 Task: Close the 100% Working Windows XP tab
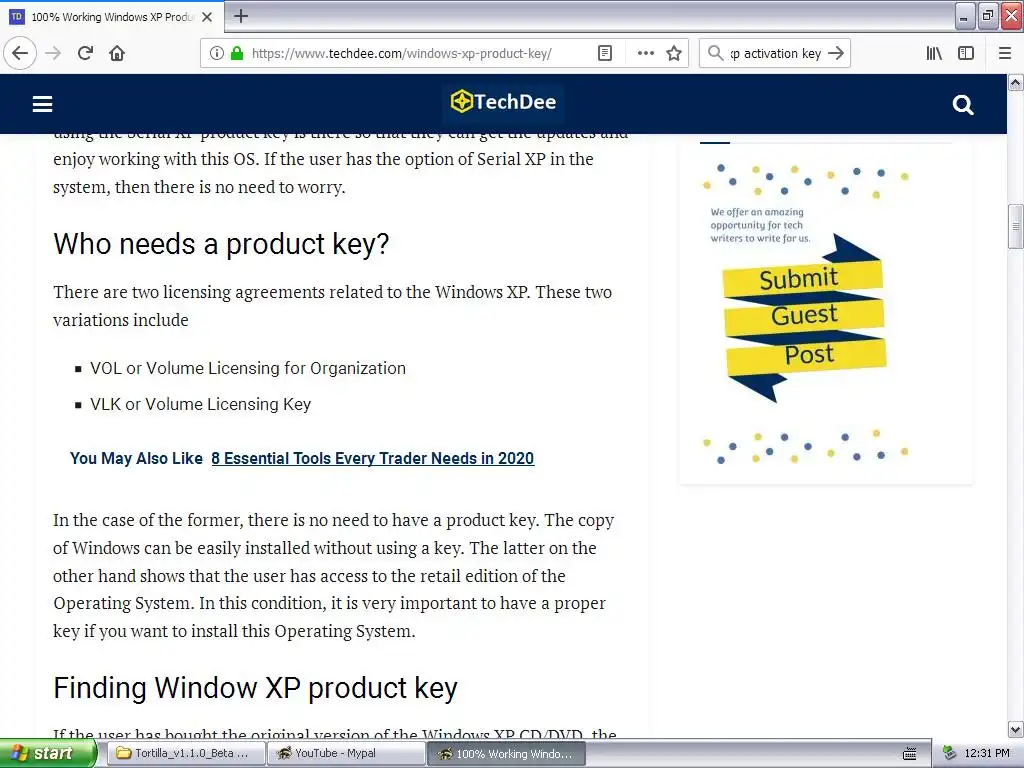(x=207, y=17)
